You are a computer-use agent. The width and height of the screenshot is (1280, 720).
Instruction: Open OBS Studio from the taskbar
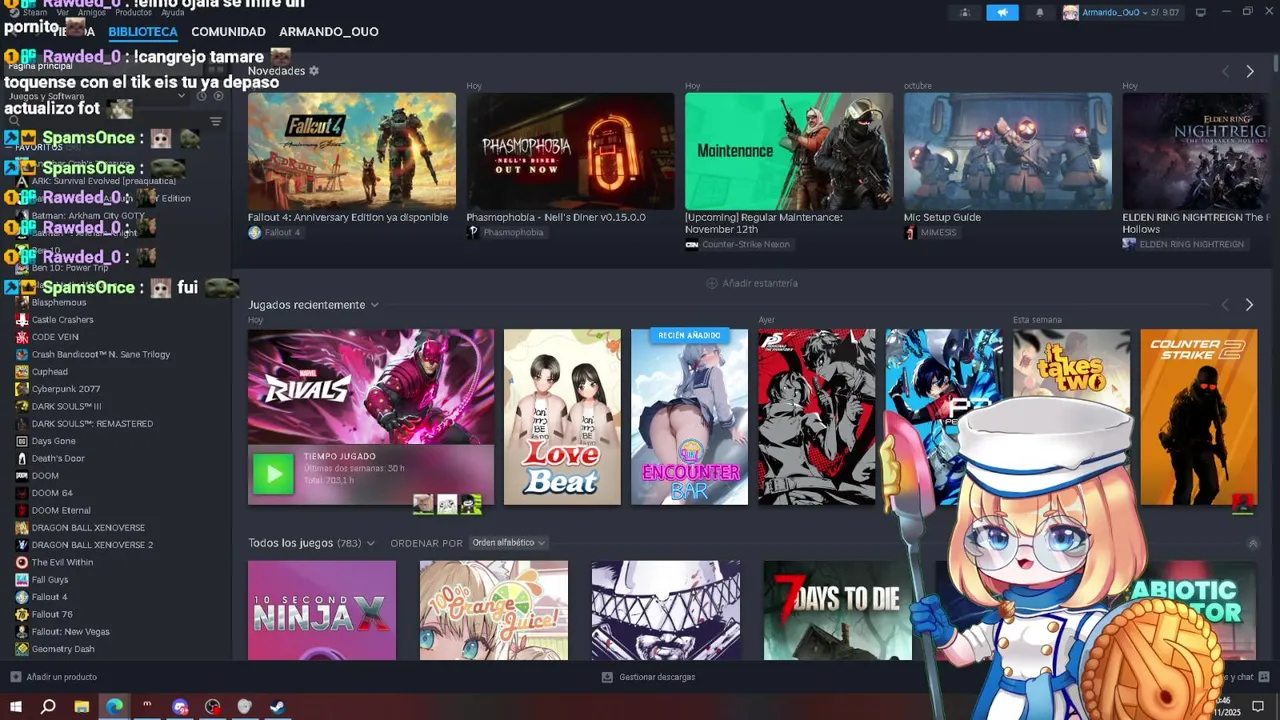[x=213, y=706]
